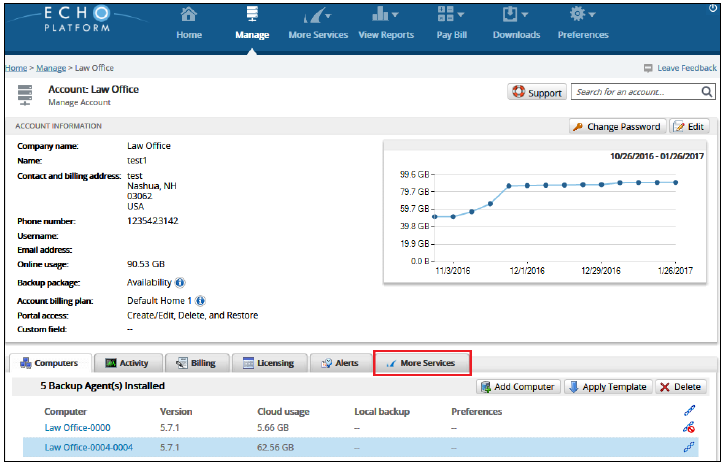Open the Law Office-0004-0004 computer link
This screenshot has width=727, height=467.
tap(89, 448)
